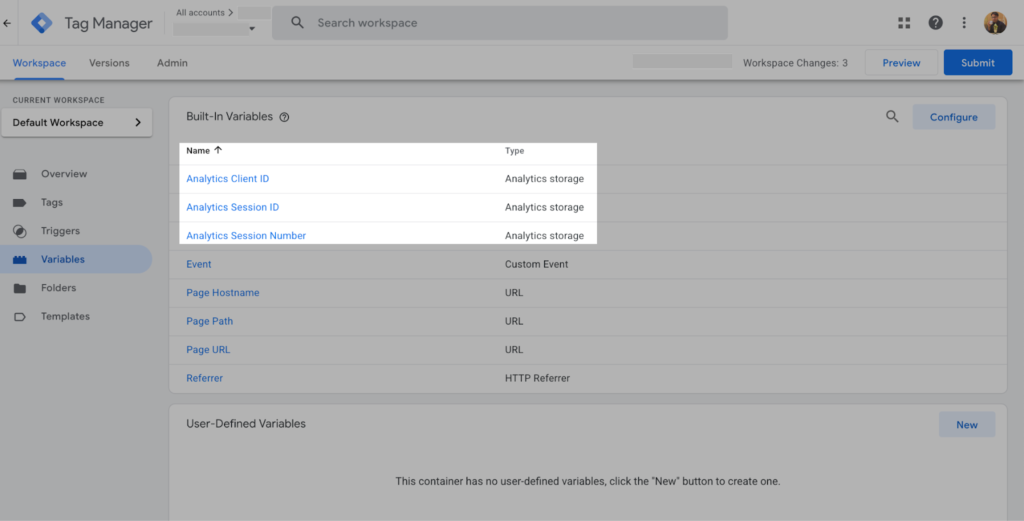The height and width of the screenshot is (521, 1024).
Task: Switch to the Admin tab
Action: (x=172, y=63)
